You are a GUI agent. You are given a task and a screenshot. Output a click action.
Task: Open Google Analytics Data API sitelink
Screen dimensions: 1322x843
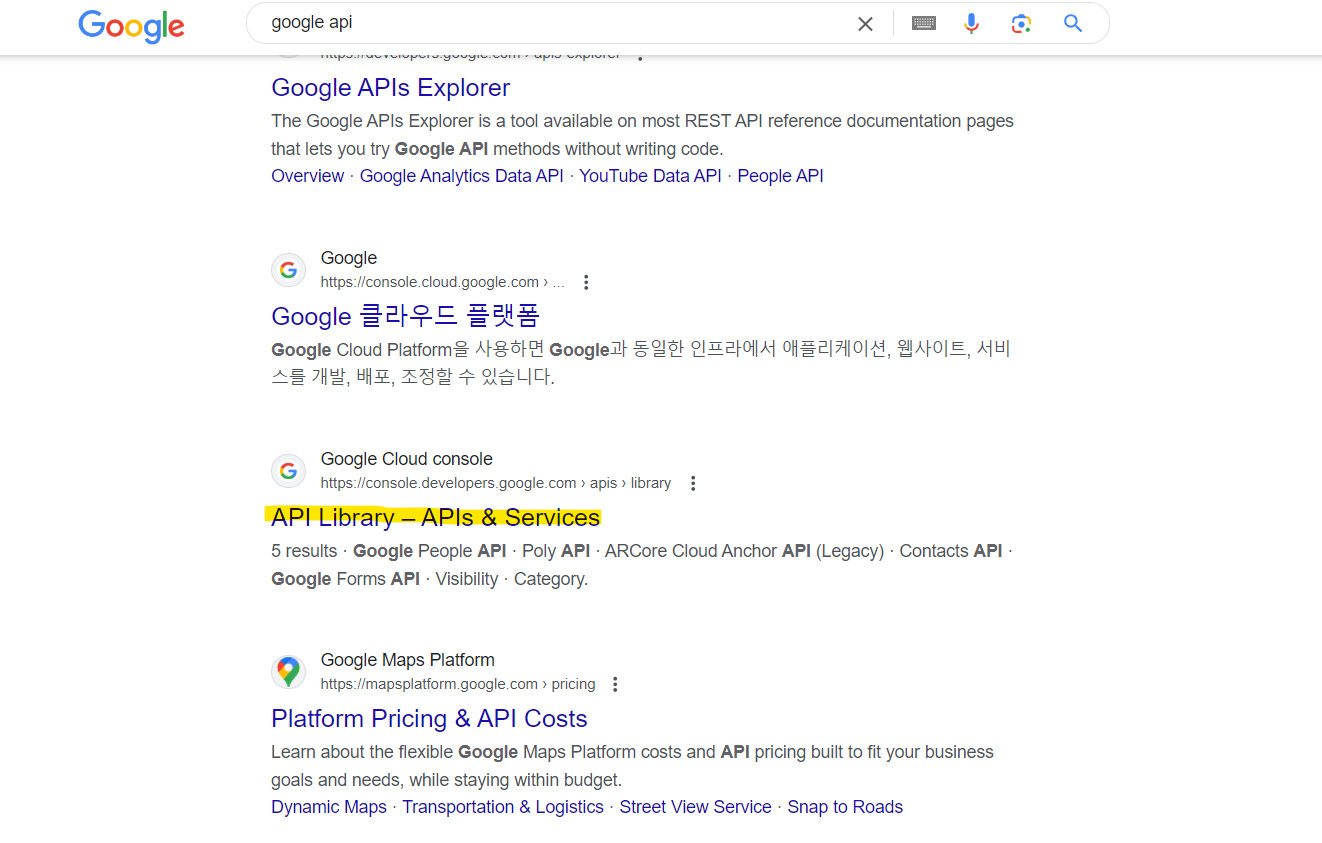462,176
